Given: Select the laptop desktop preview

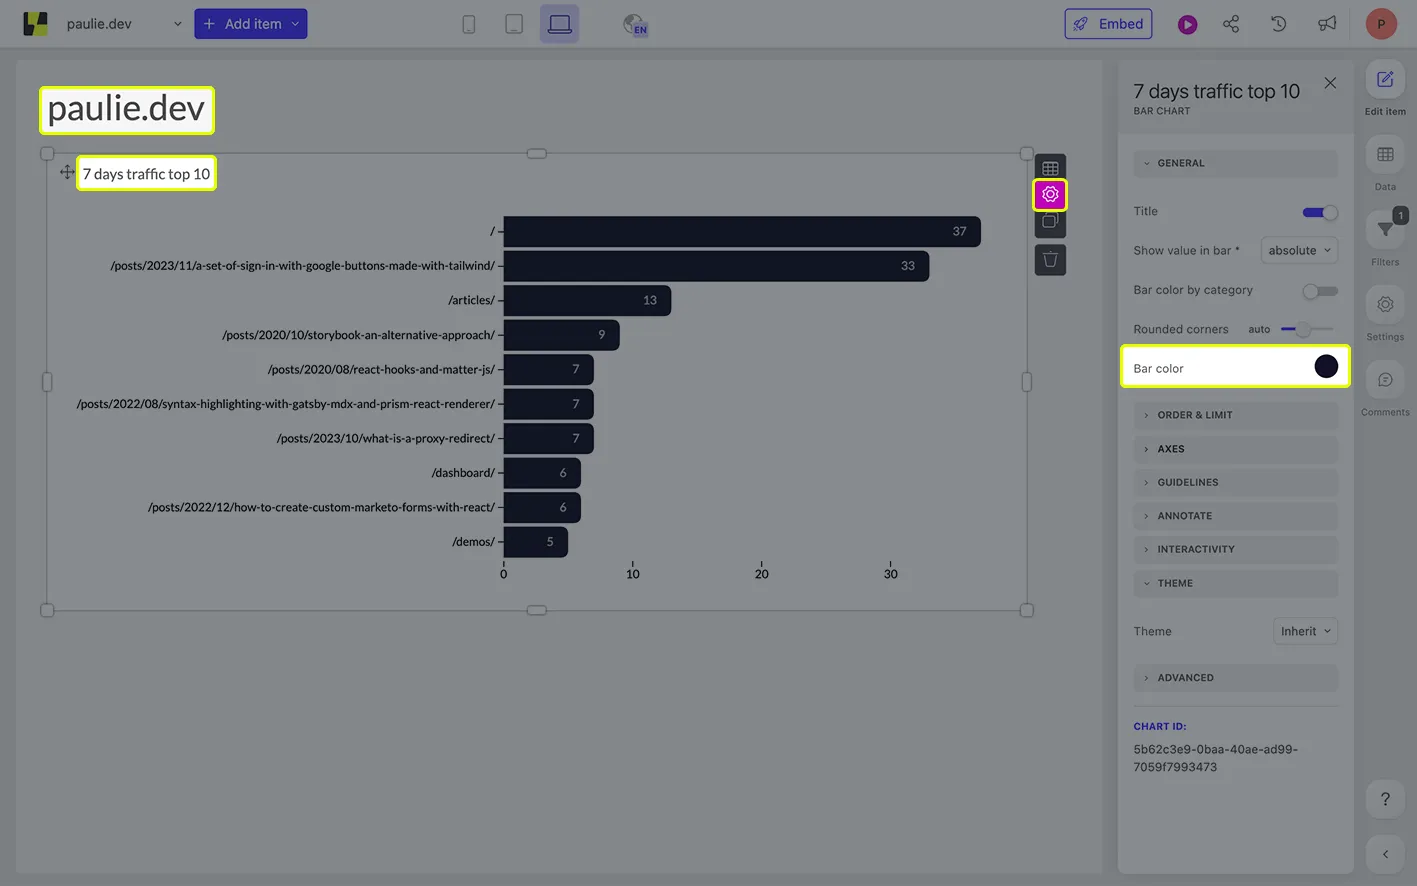Looking at the screenshot, I should point(559,24).
